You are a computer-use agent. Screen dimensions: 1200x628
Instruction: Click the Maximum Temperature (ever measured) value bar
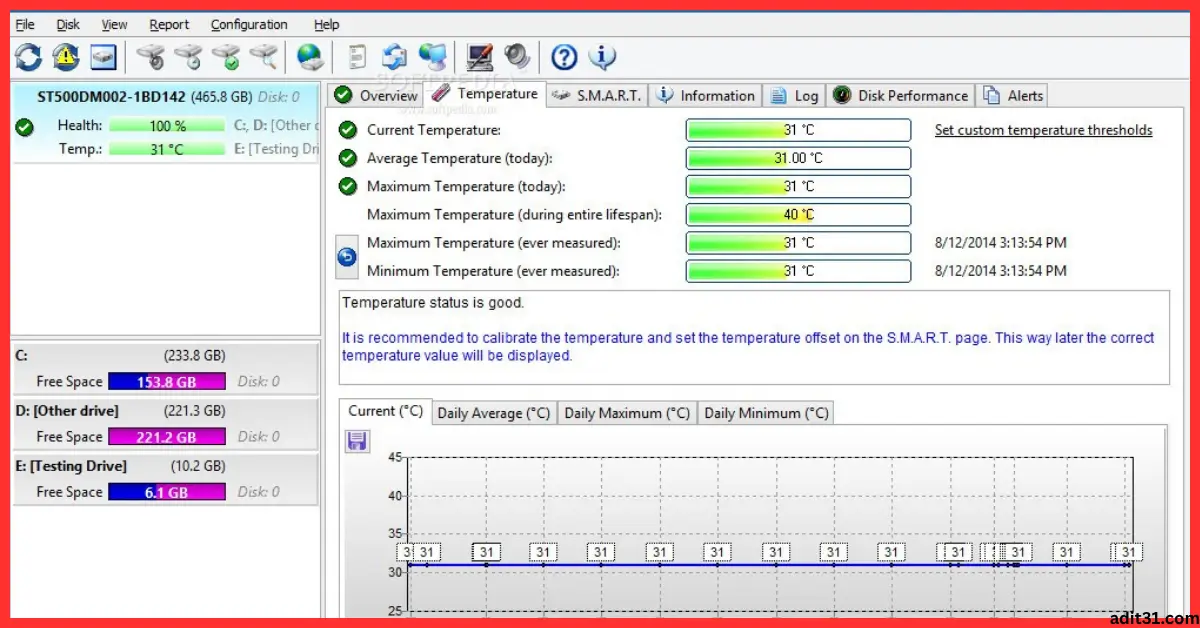click(798, 242)
